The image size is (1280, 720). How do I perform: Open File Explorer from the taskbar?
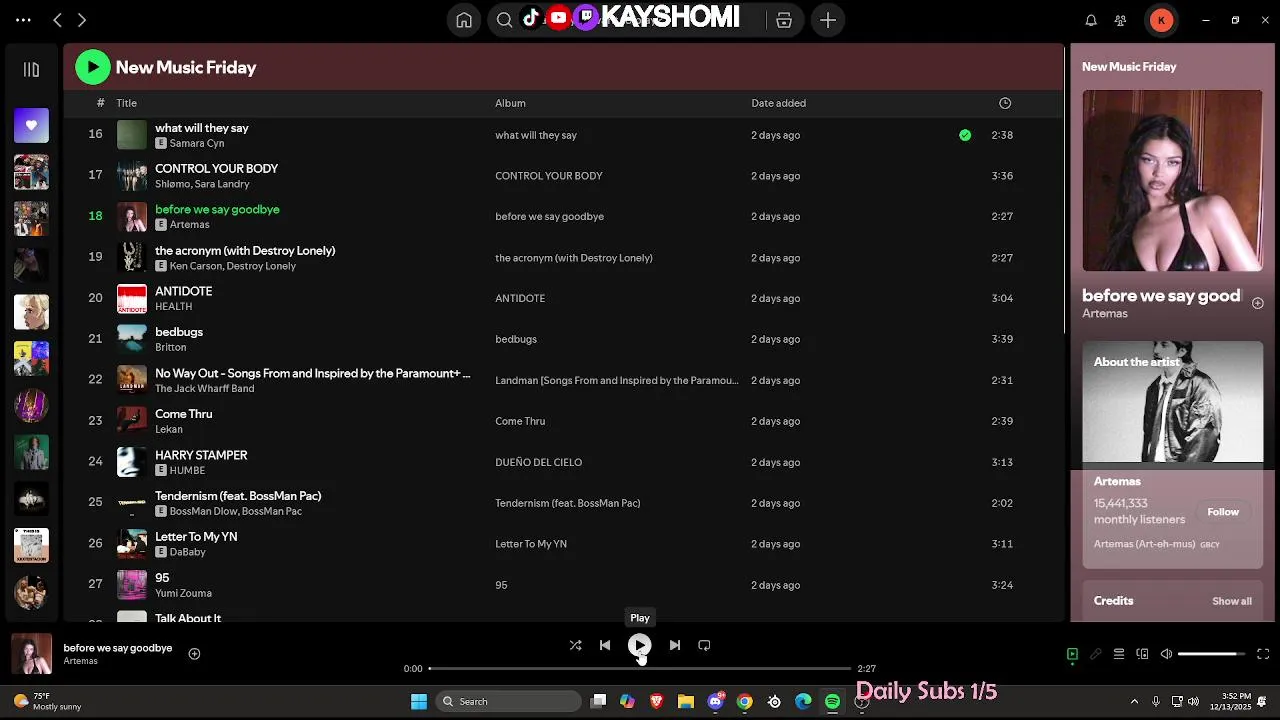(x=686, y=701)
